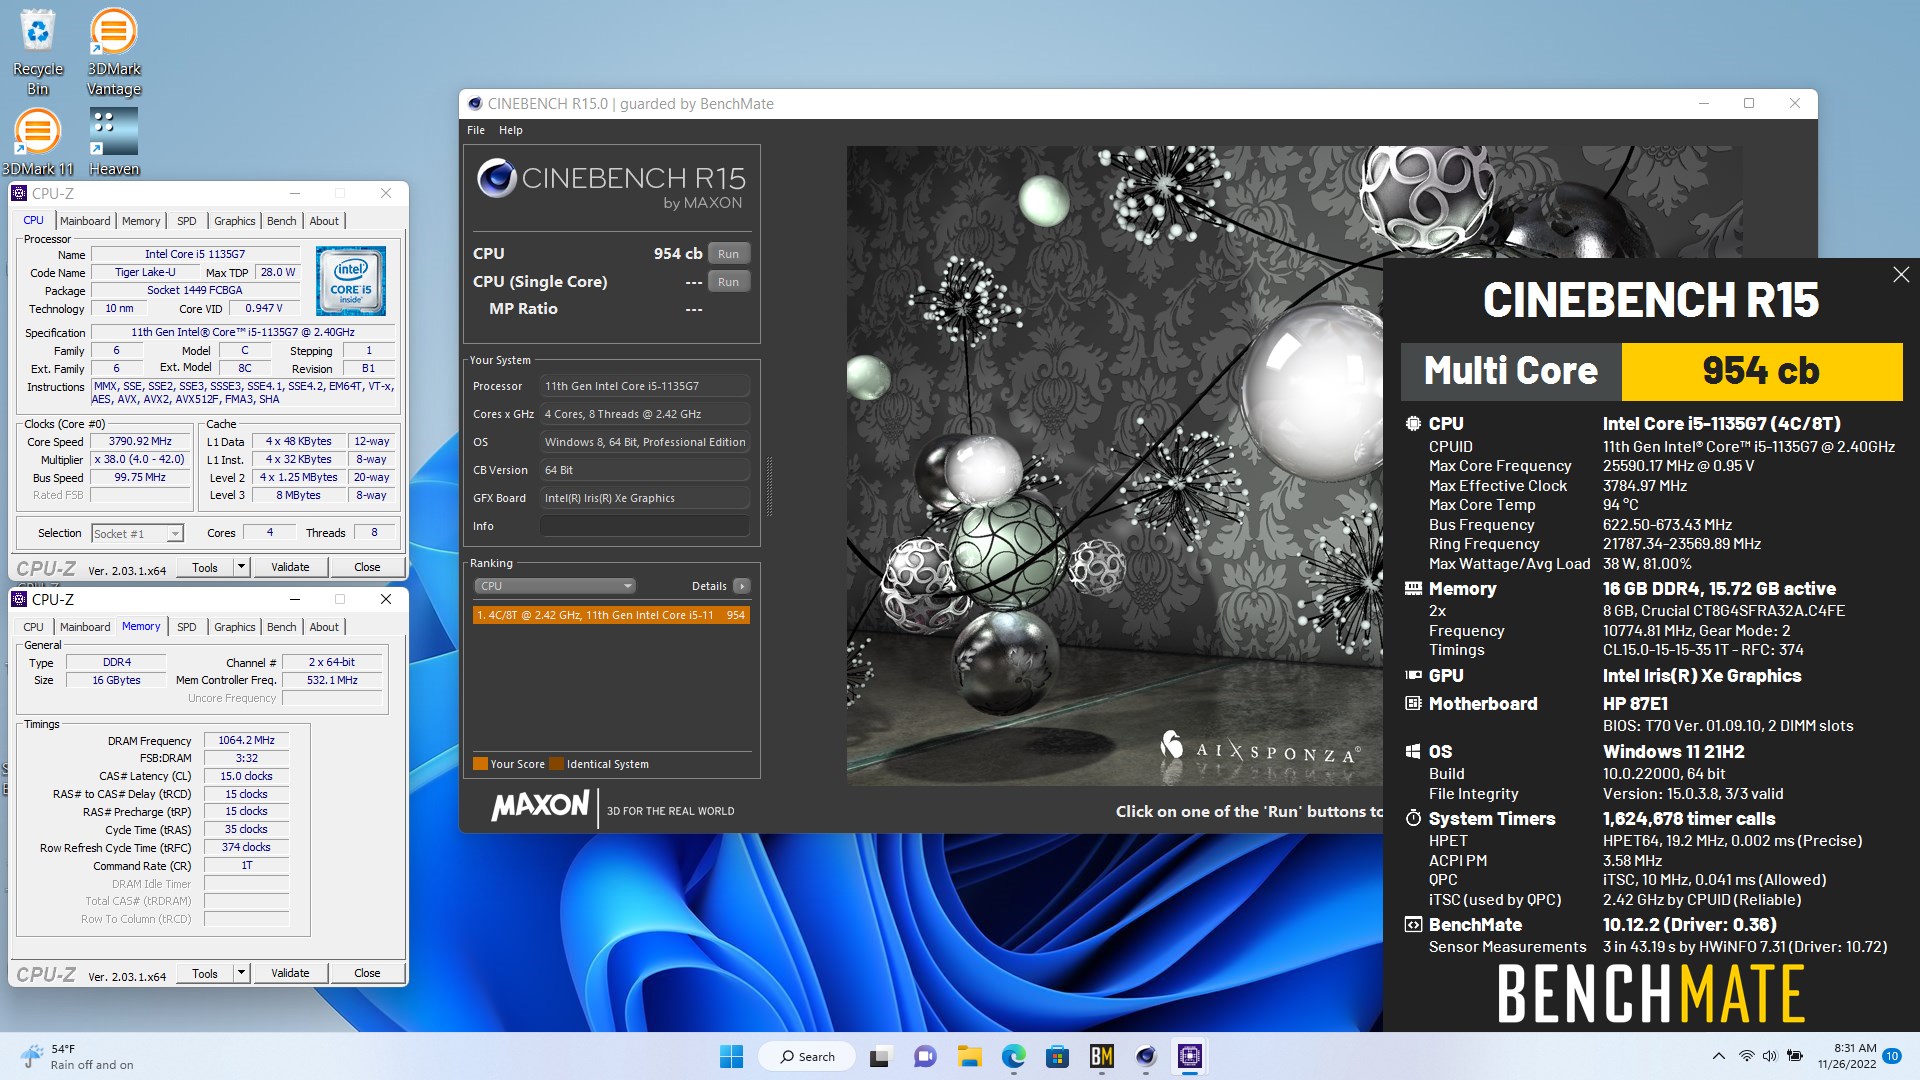Open the volume speaker icon

tap(1769, 1056)
